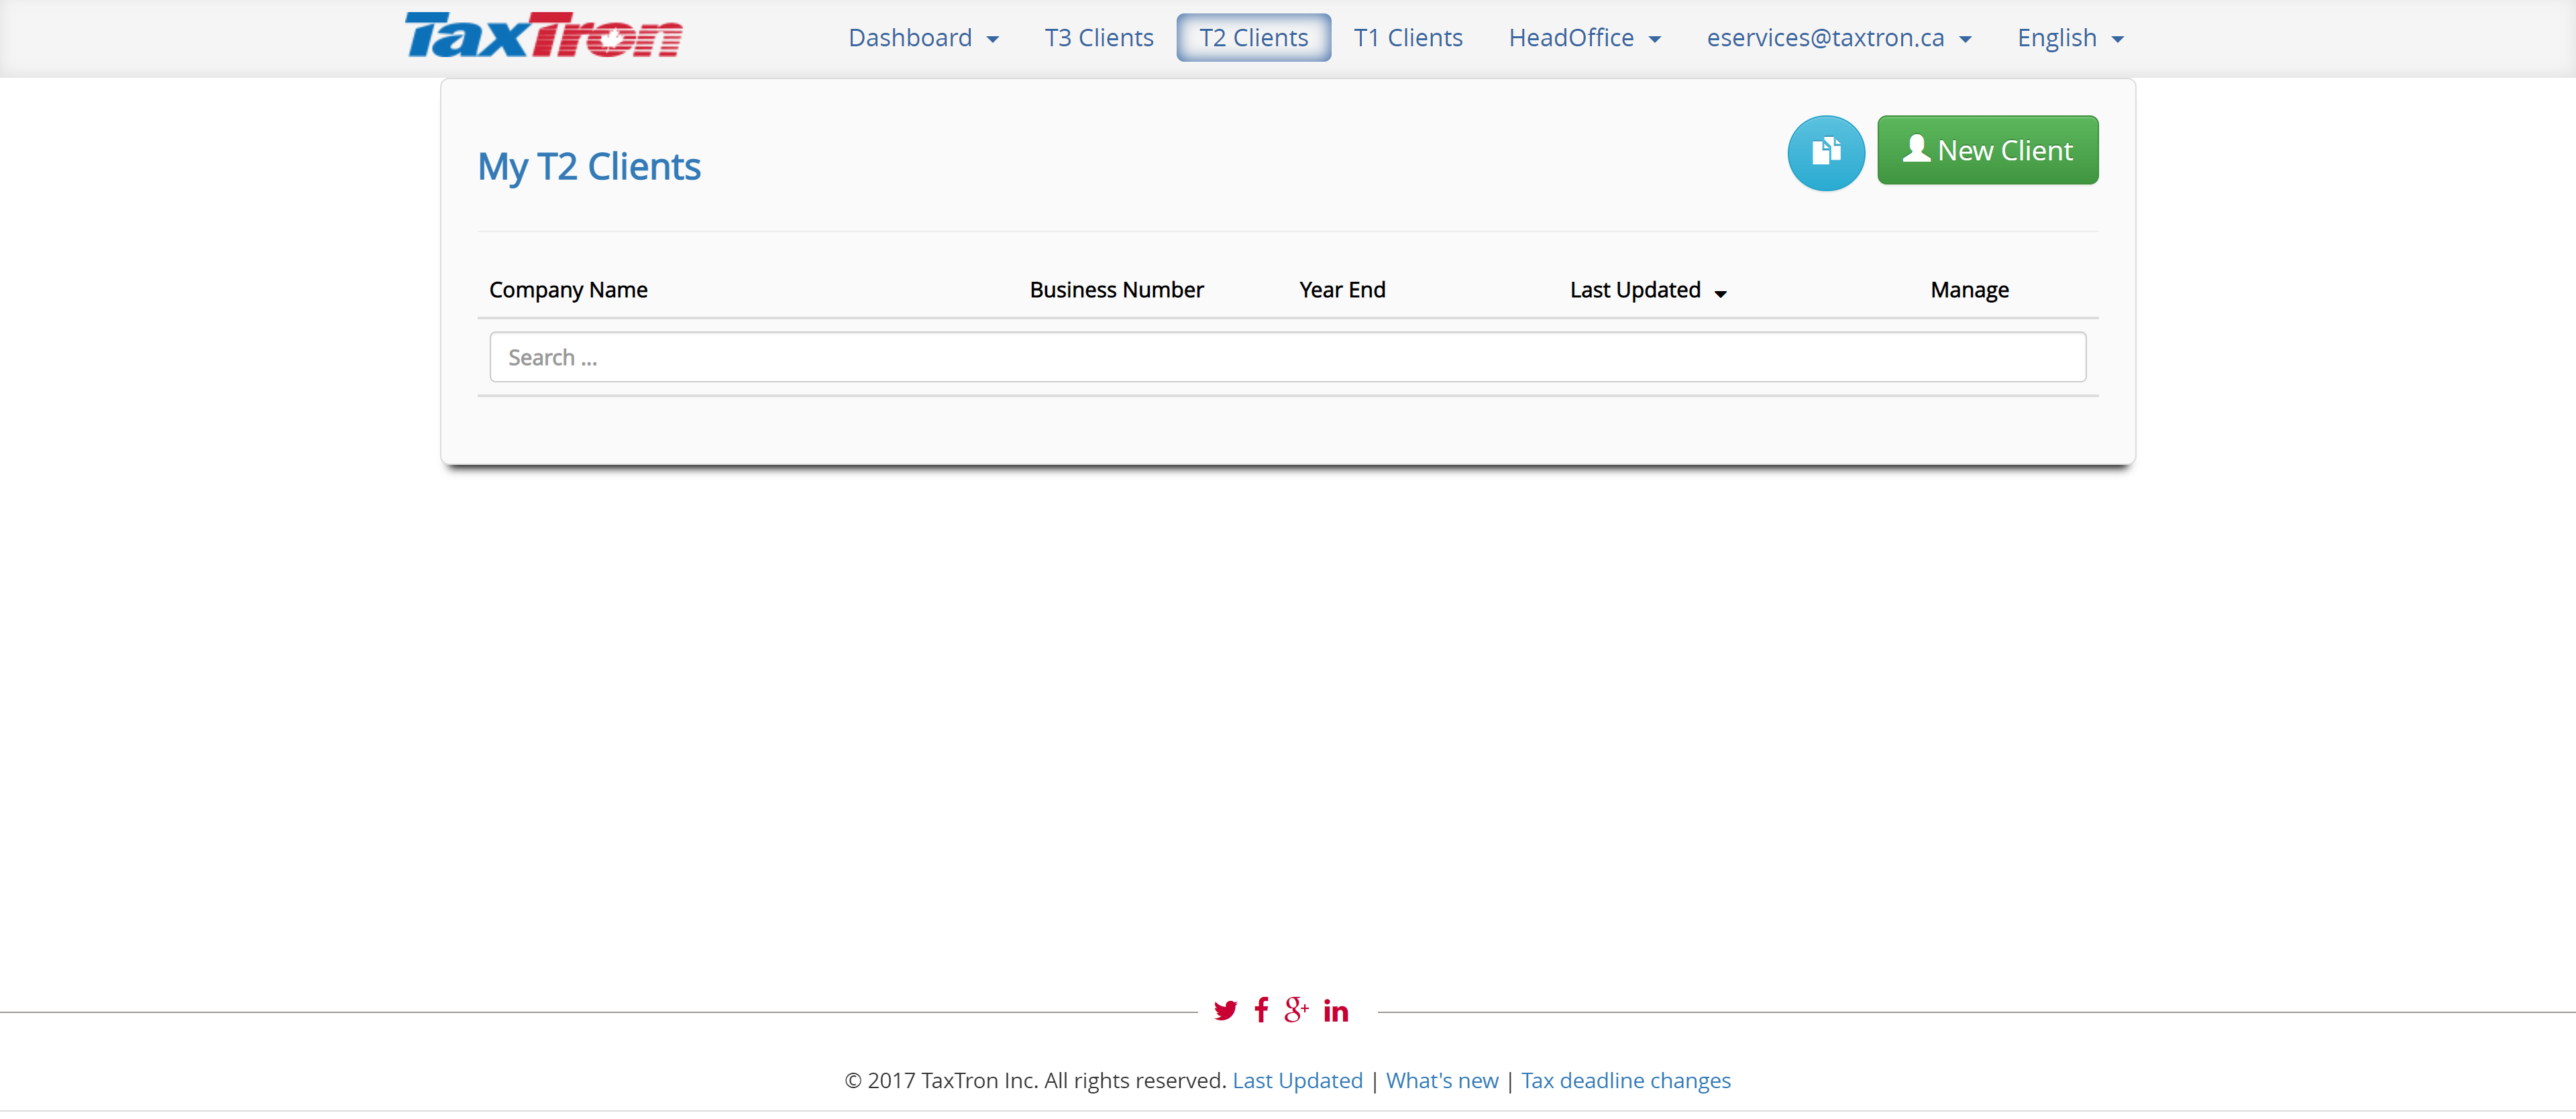Sort by Company Name column header

coord(568,290)
